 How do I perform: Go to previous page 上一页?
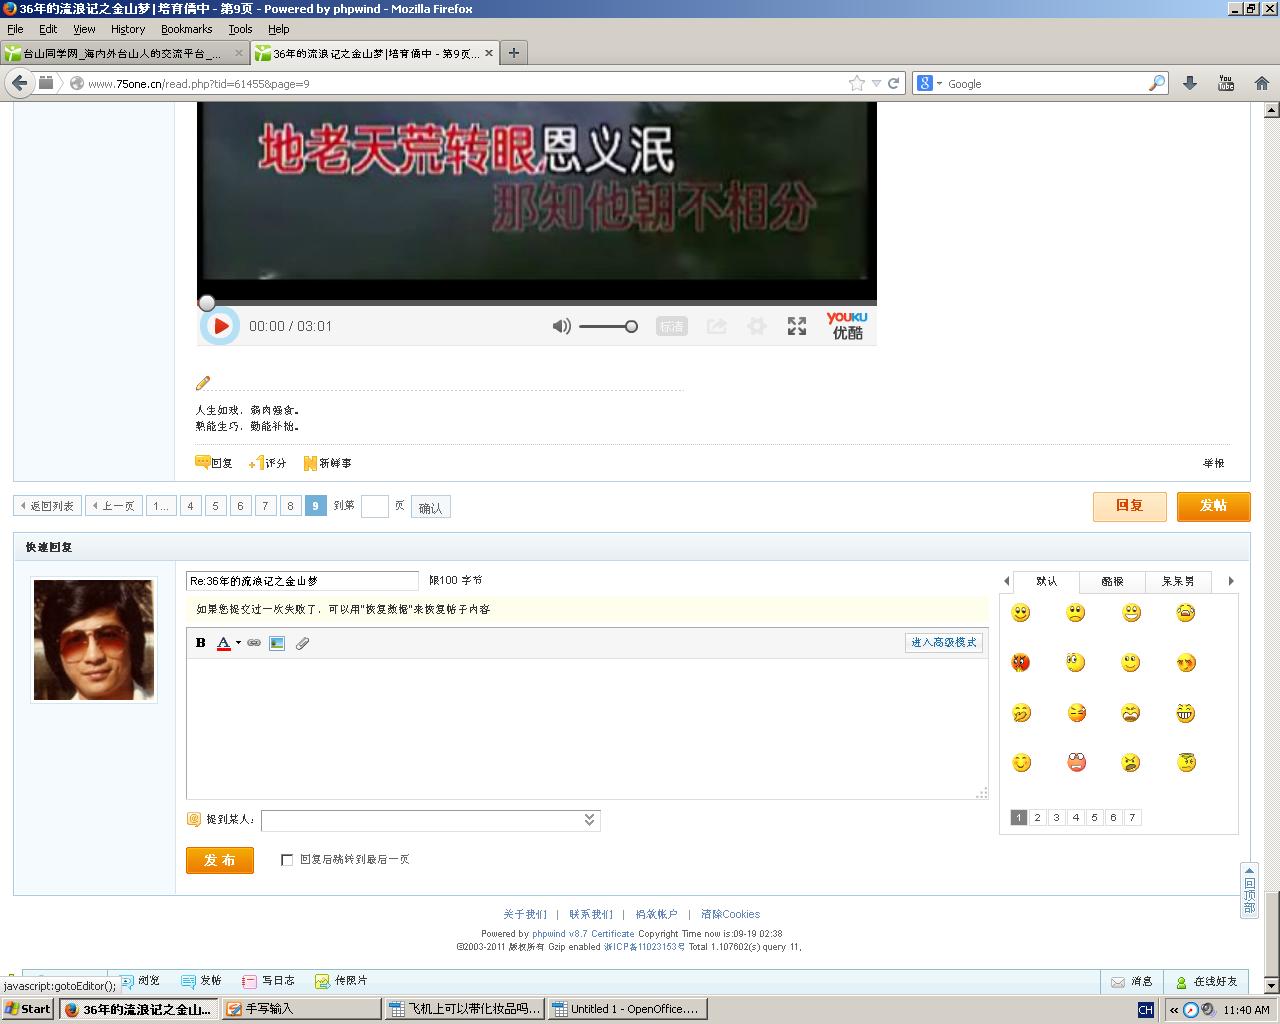tap(113, 506)
